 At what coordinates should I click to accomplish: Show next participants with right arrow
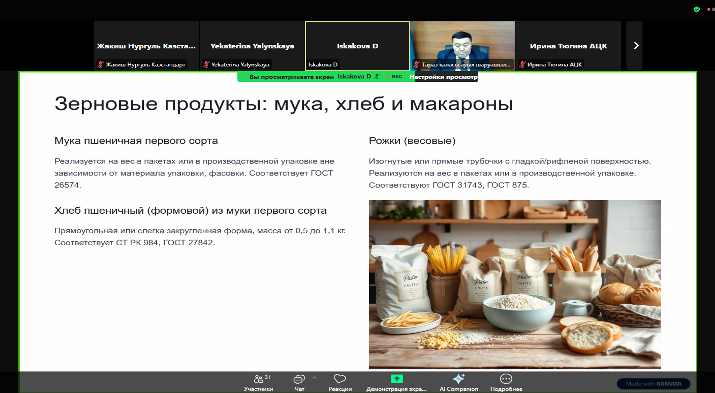pos(636,45)
